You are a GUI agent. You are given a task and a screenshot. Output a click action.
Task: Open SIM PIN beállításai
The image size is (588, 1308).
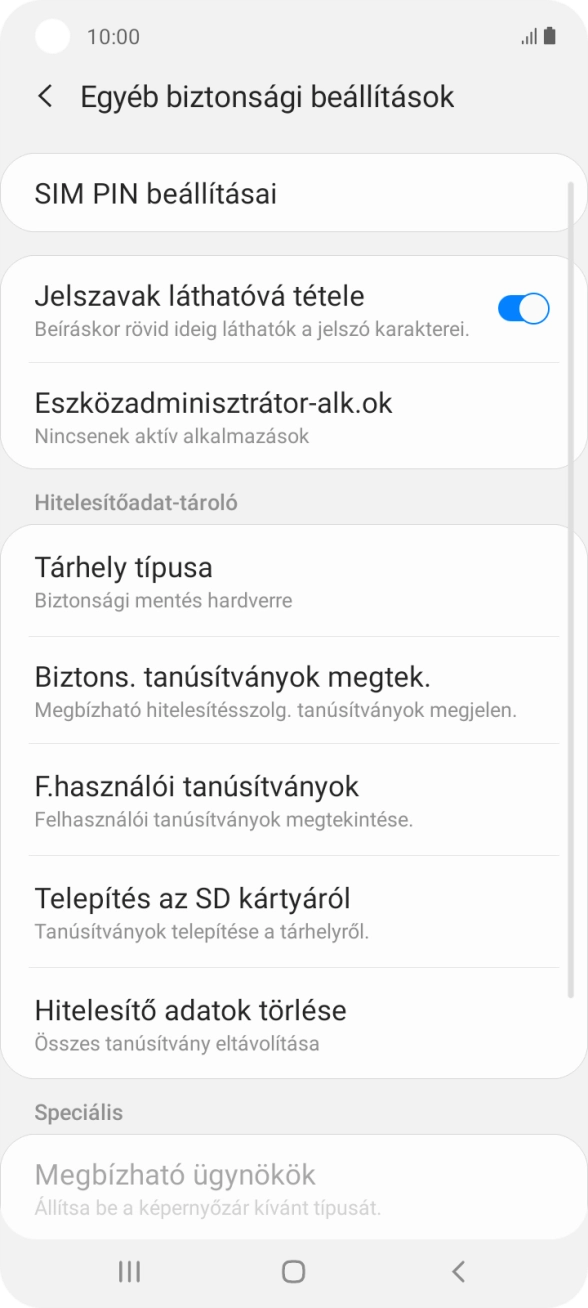294,193
